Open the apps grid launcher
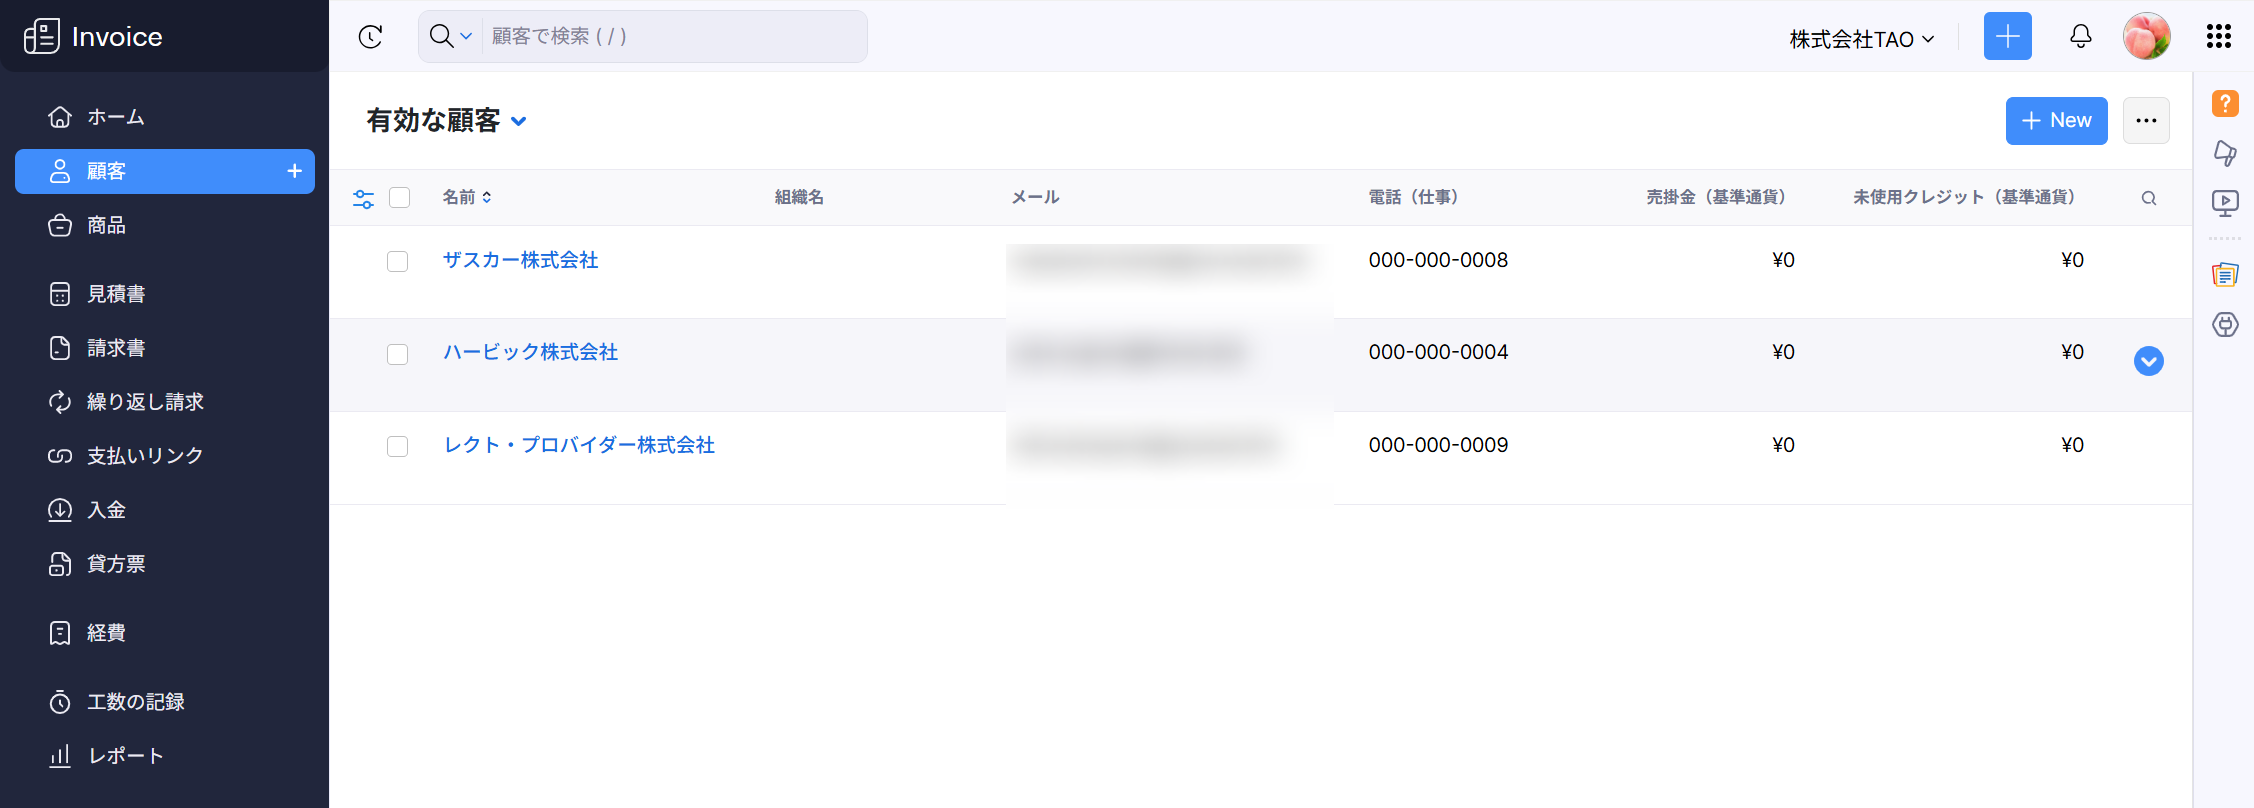The image size is (2254, 808). 2218,37
